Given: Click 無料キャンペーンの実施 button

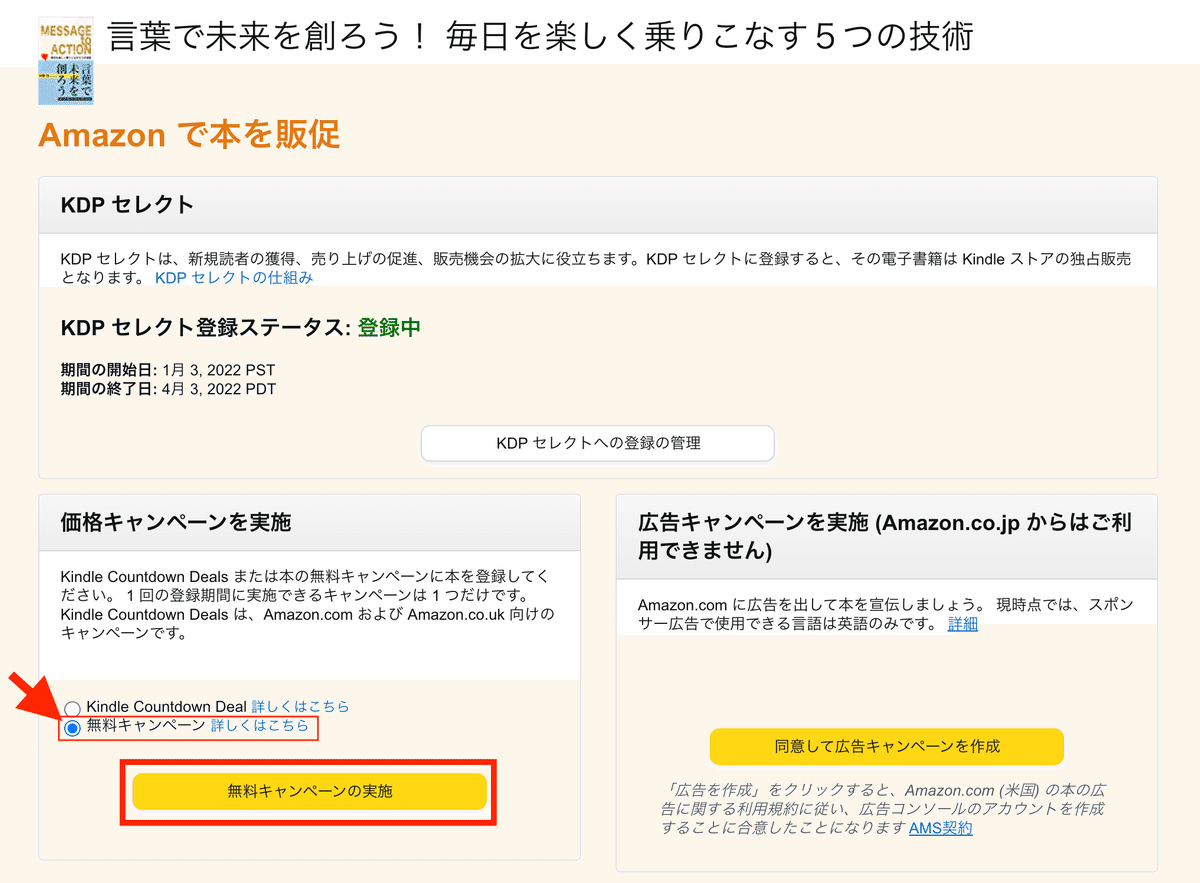Looking at the screenshot, I should pyautogui.click(x=310, y=791).
